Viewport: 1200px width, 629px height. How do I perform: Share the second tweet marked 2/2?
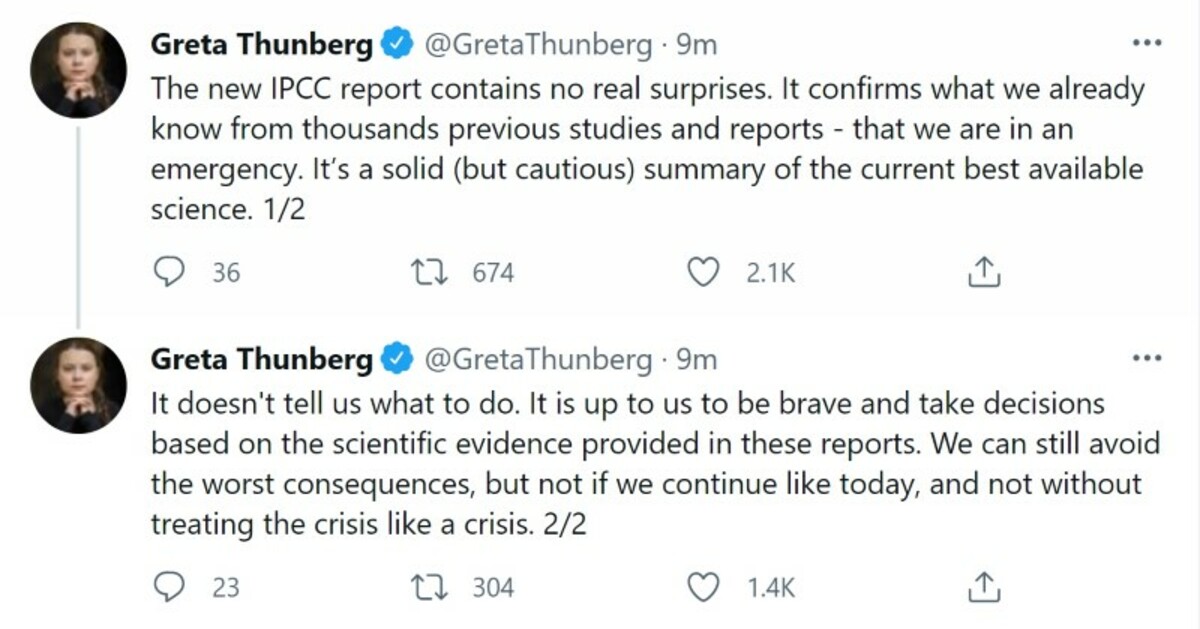pos(982,587)
